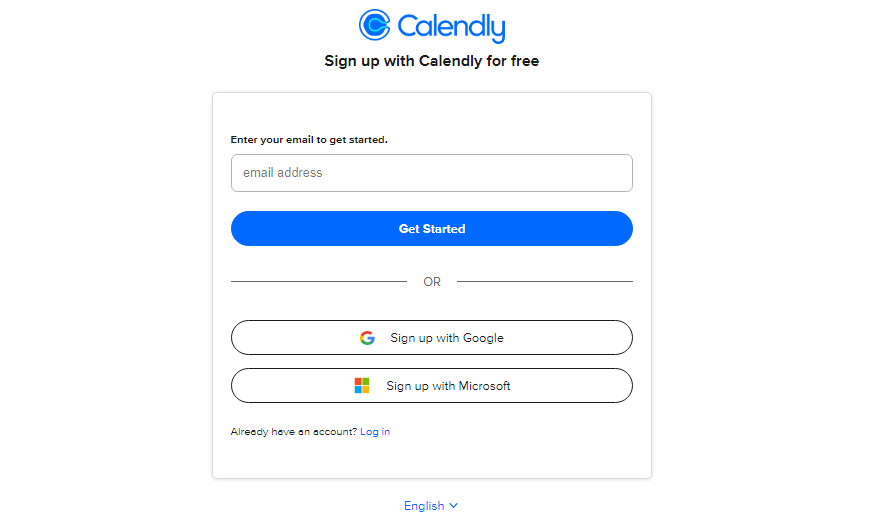Click the OR divider text
885x523 pixels.
[x=432, y=282]
